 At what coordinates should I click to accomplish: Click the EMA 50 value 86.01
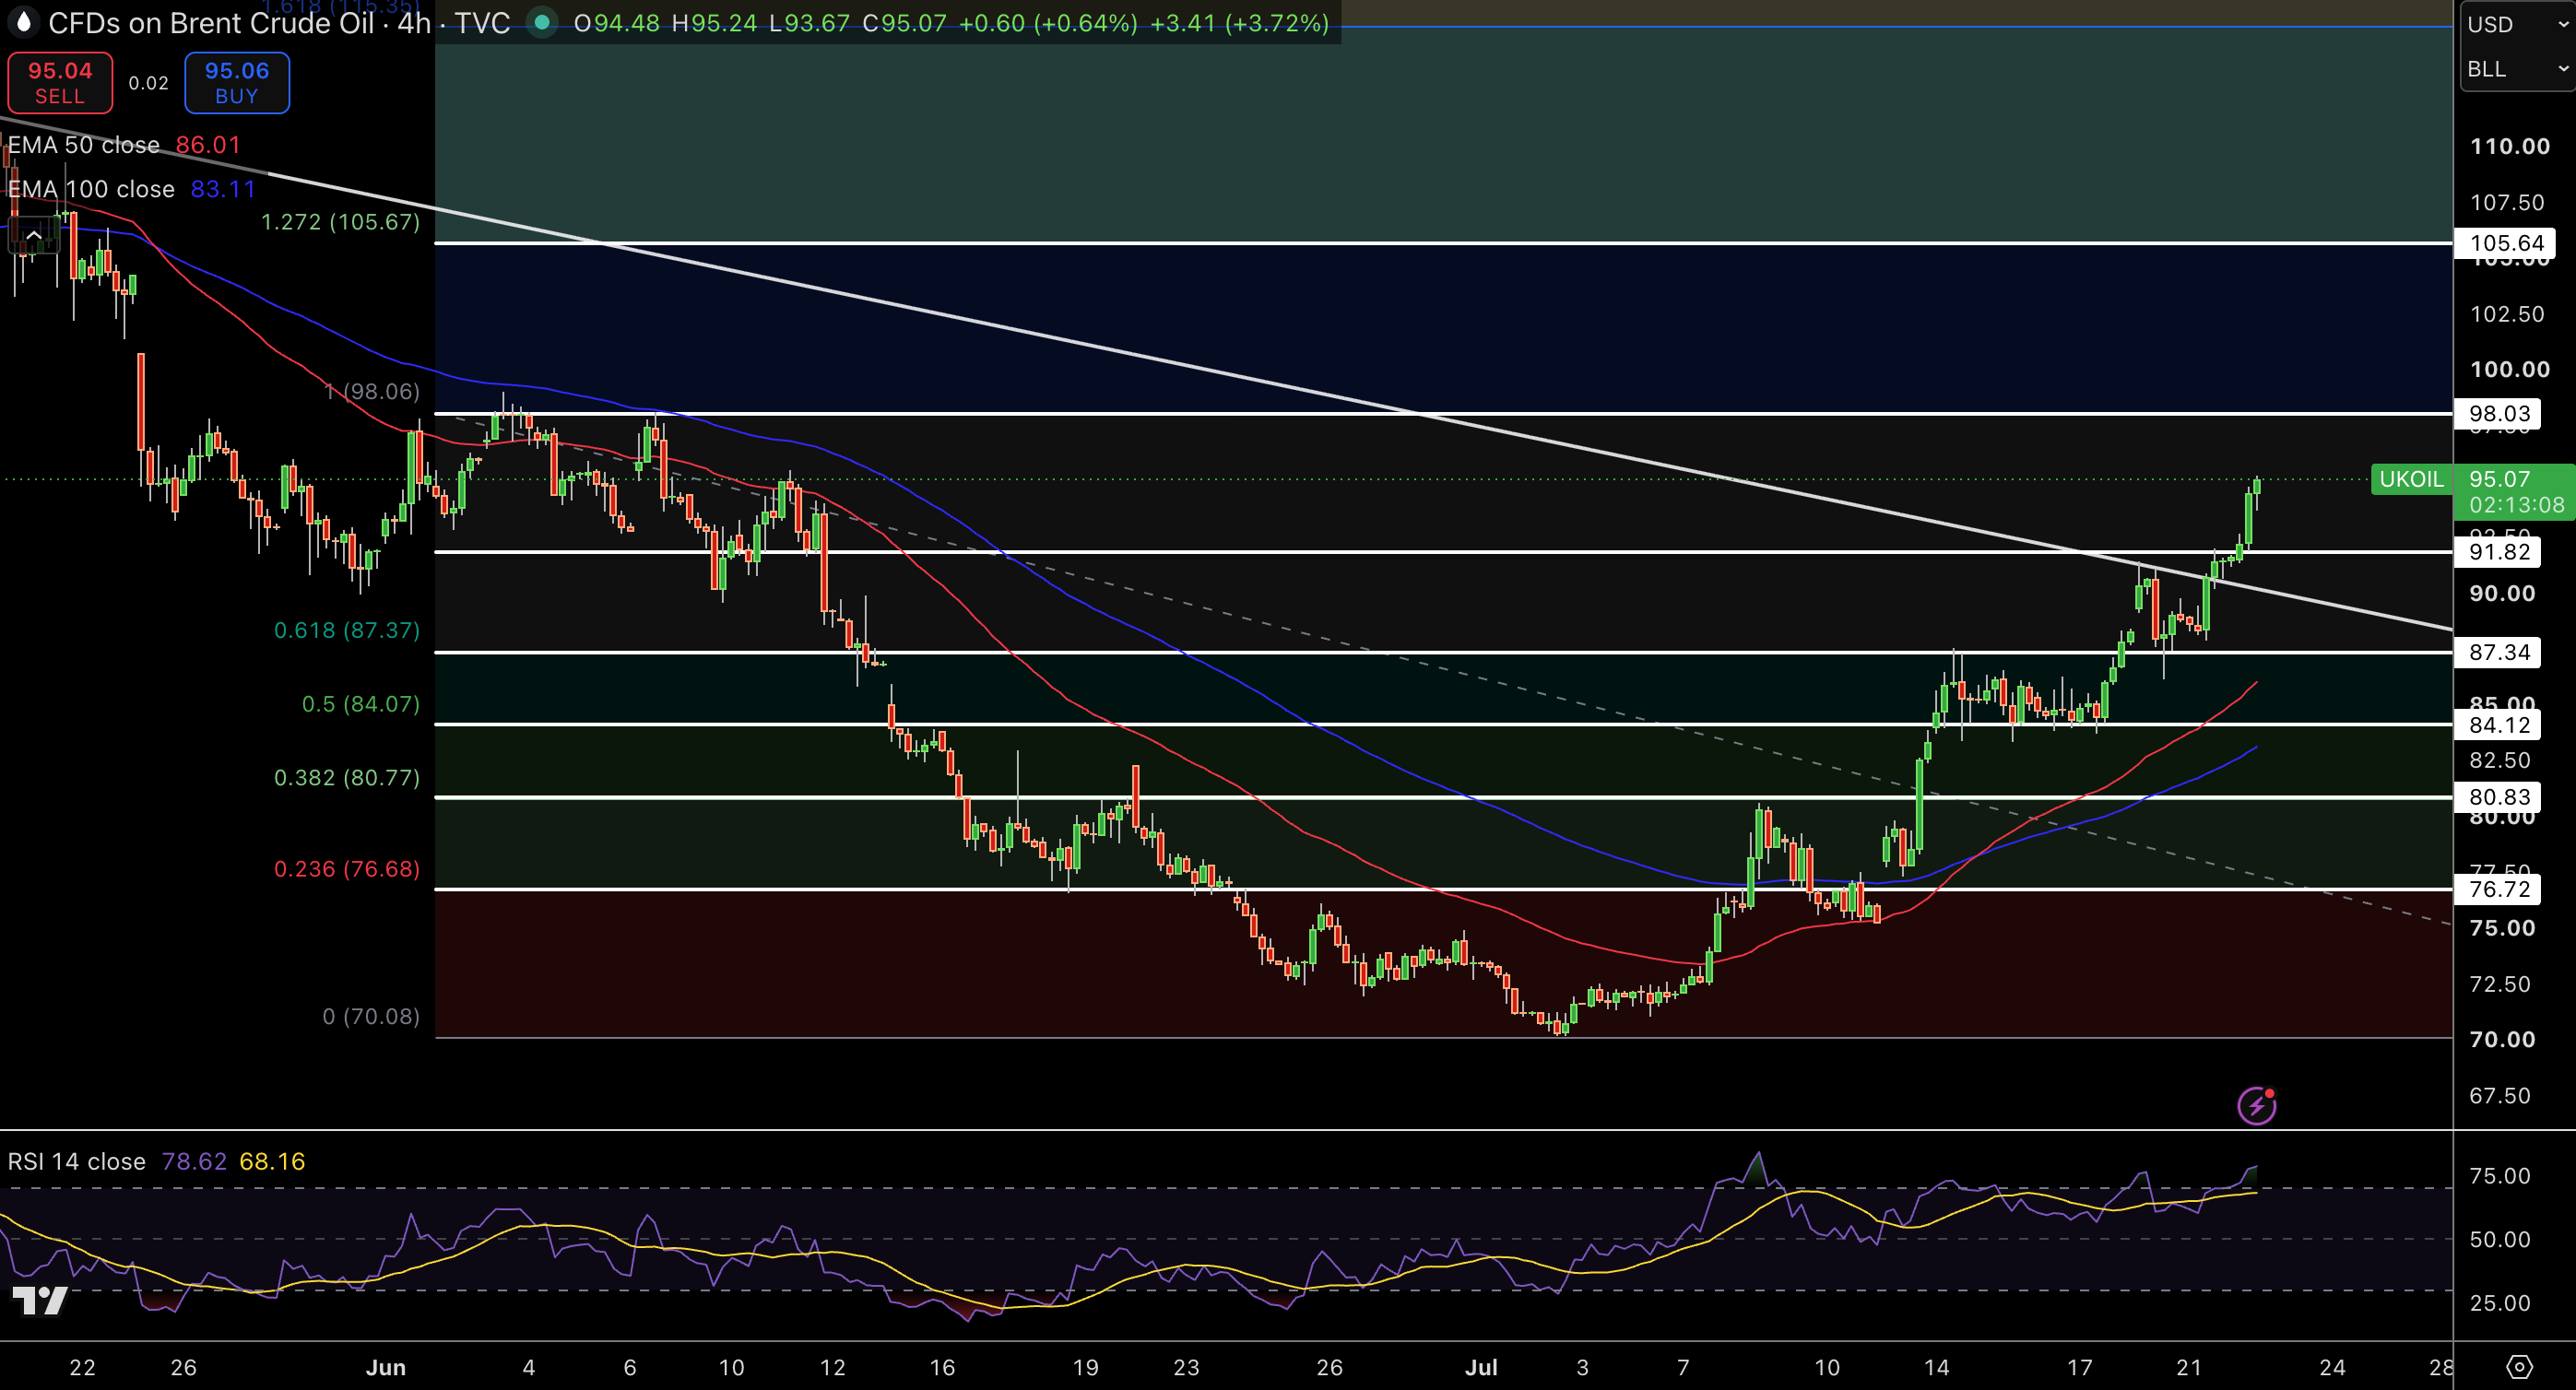[x=208, y=145]
